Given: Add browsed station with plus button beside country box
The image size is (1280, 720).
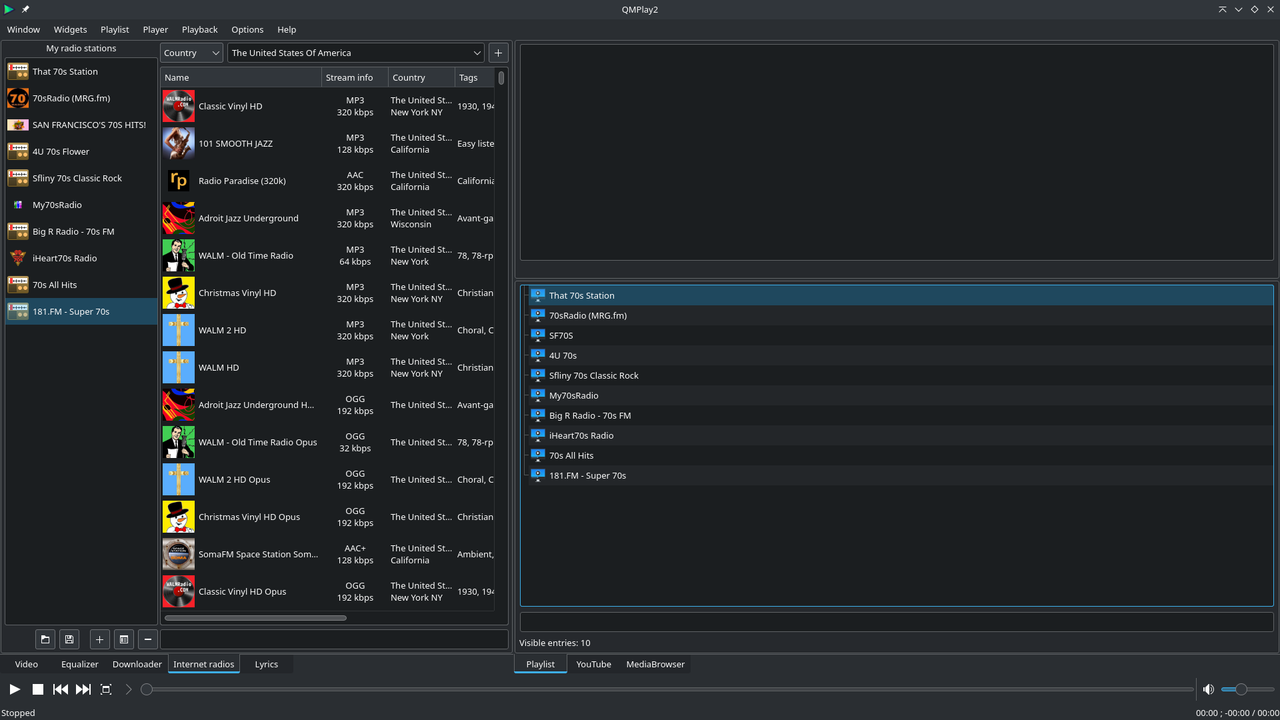Looking at the screenshot, I should pos(498,53).
